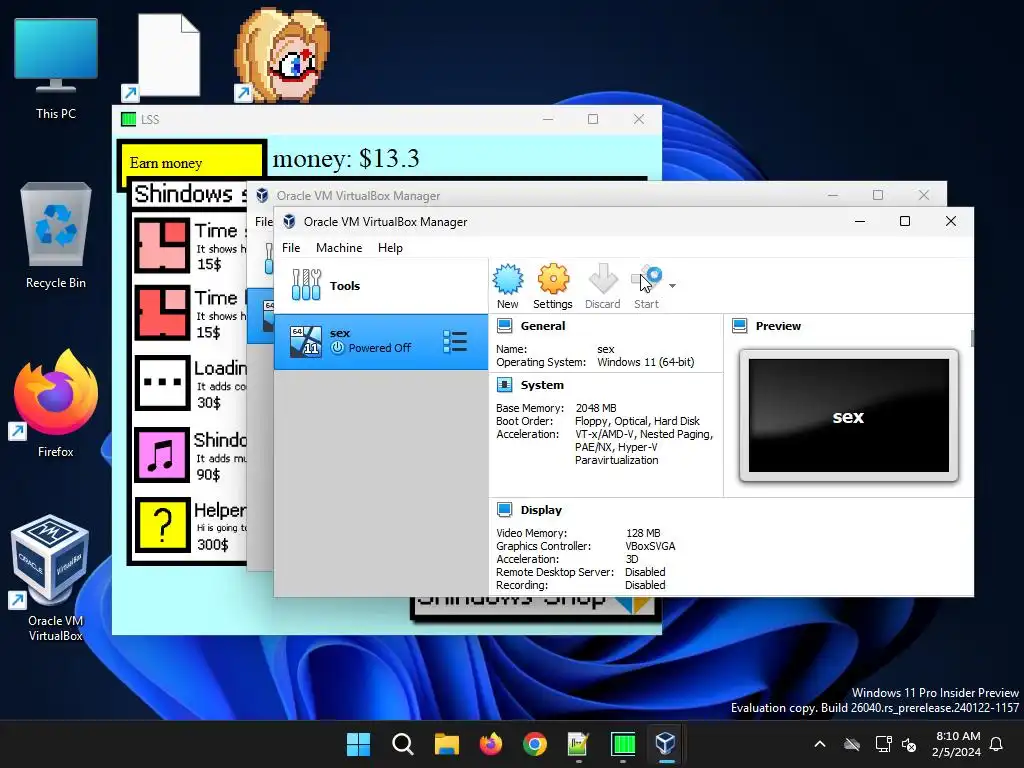Open the Machine menu
The image size is (1024, 768).
click(339, 248)
